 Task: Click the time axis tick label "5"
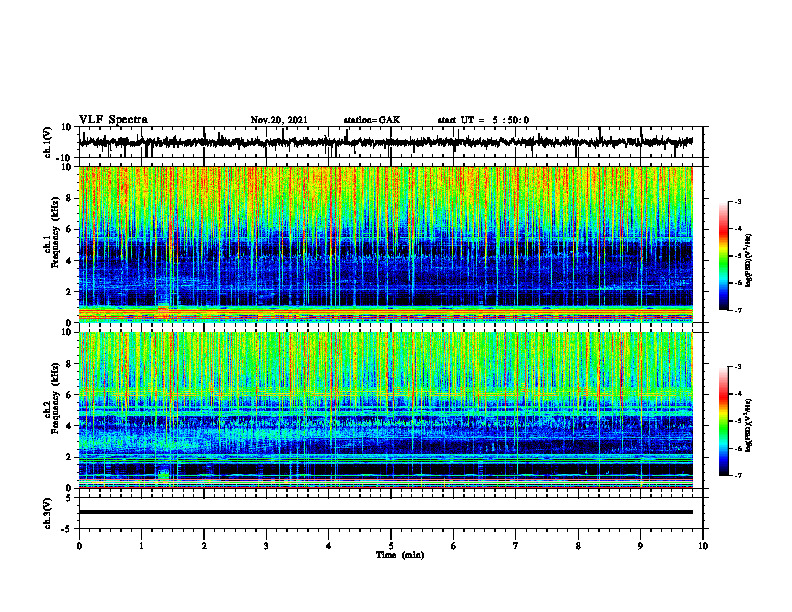(x=391, y=546)
